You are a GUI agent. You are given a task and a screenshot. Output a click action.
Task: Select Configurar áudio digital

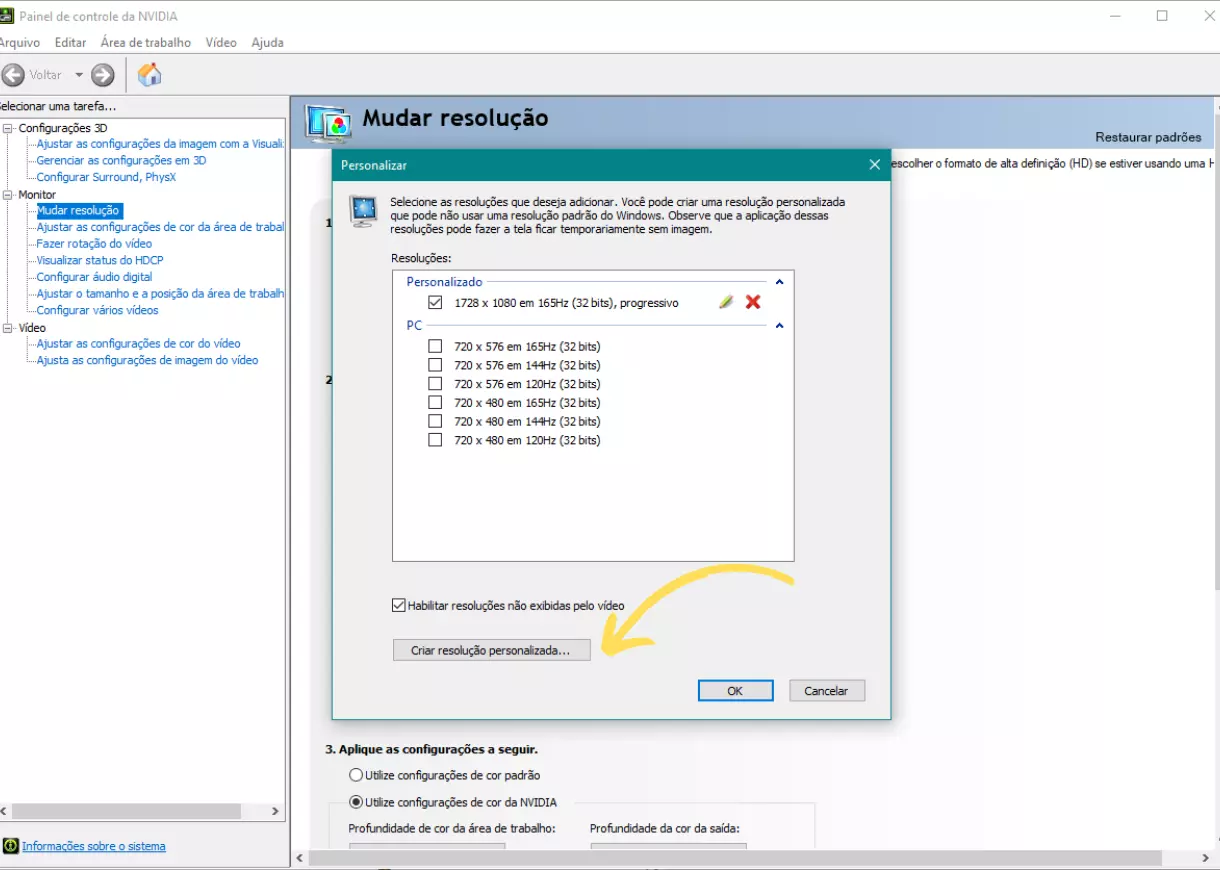point(94,277)
